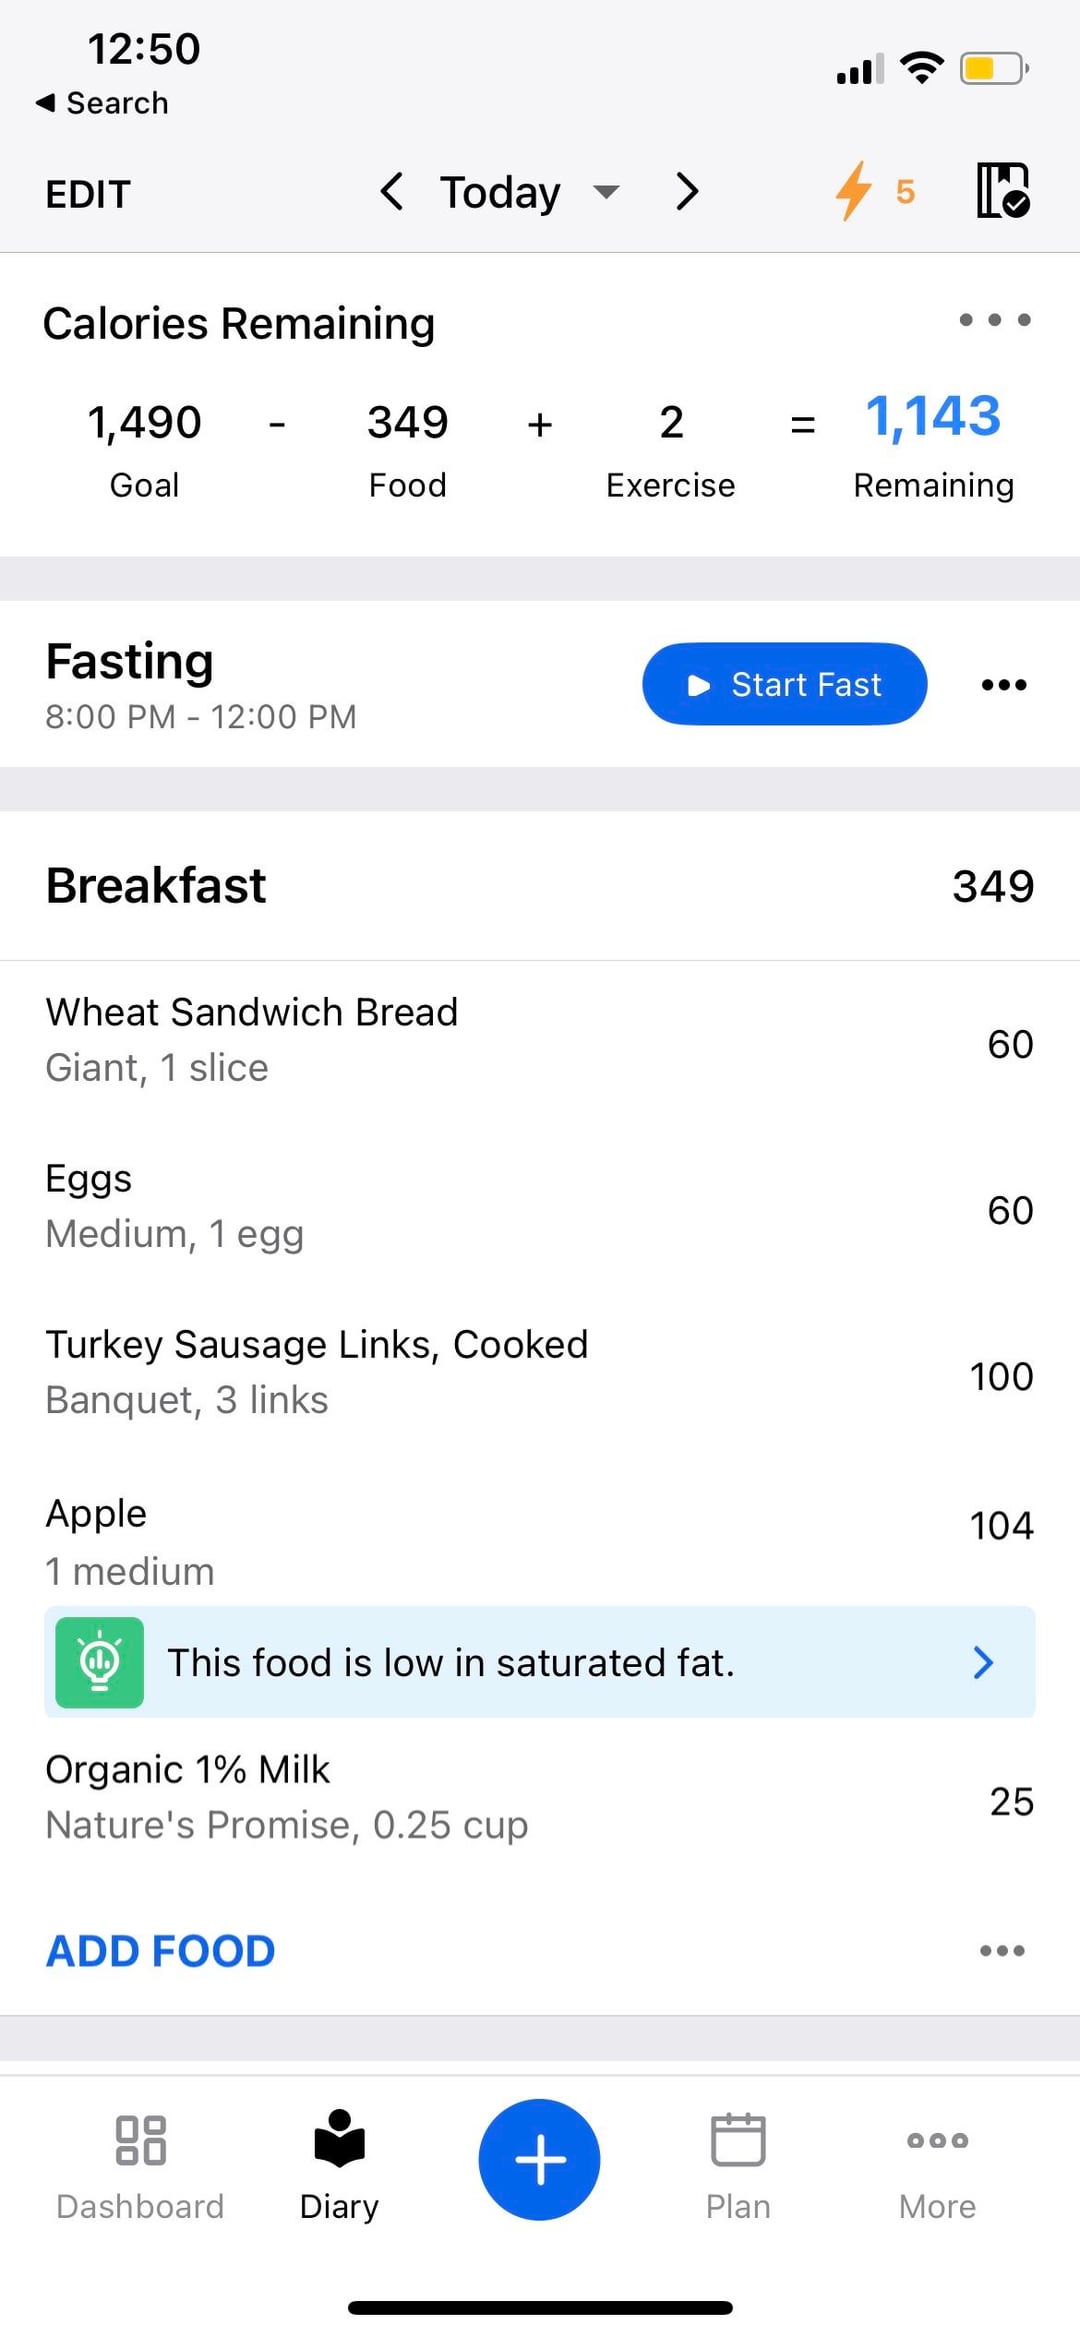The height and width of the screenshot is (2337, 1080).
Task: Open the complete diary icon
Action: [x=1002, y=190]
